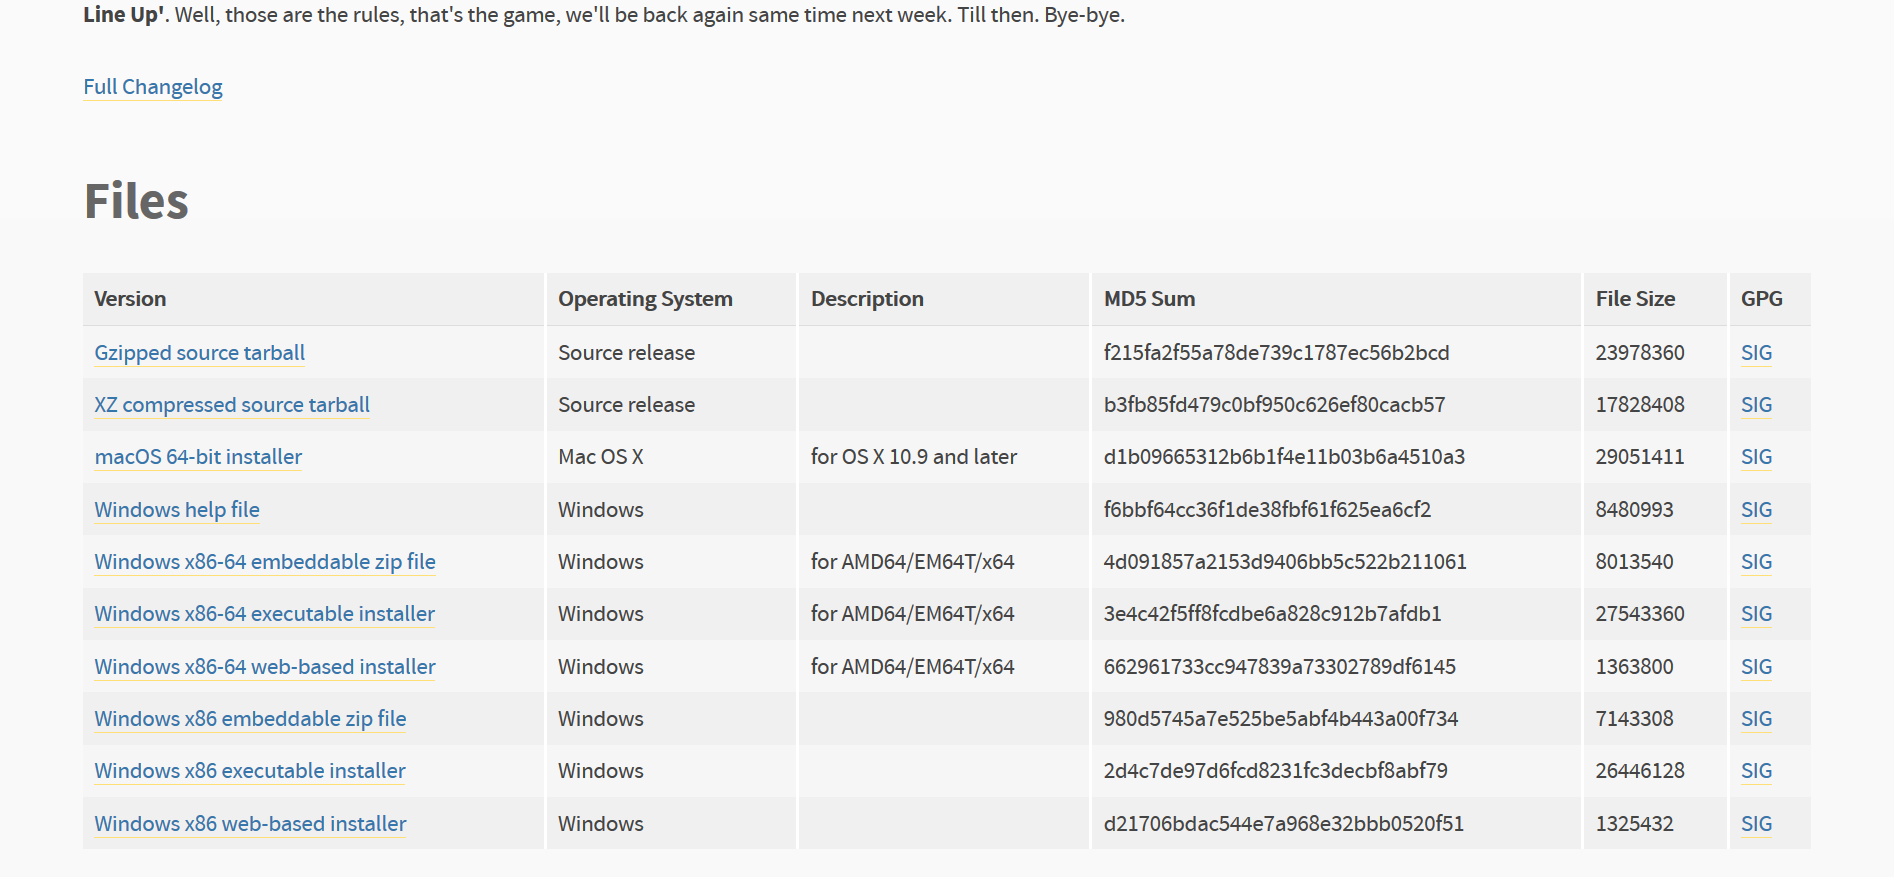
Task: Click AMD64 description in x86-64 executable row
Action: pyautogui.click(x=913, y=614)
